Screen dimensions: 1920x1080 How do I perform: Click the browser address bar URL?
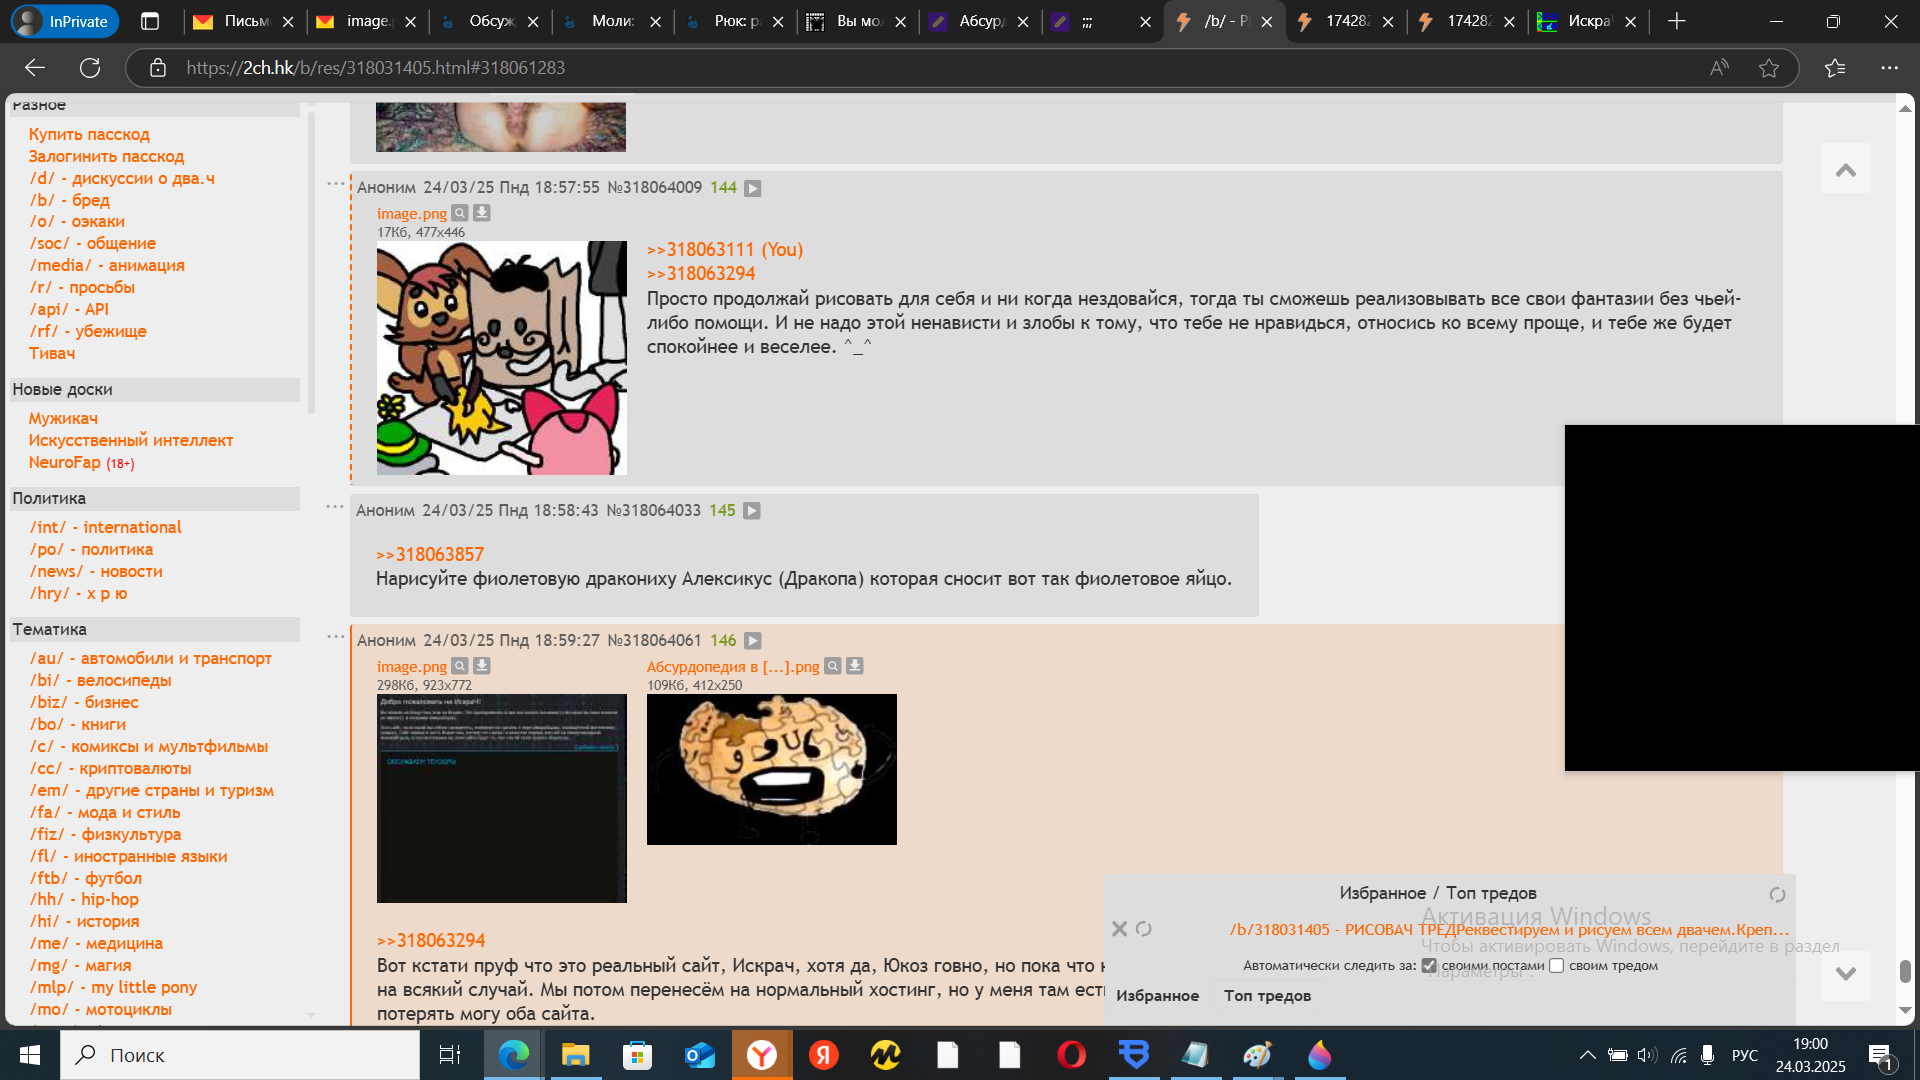click(x=375, y=68)
